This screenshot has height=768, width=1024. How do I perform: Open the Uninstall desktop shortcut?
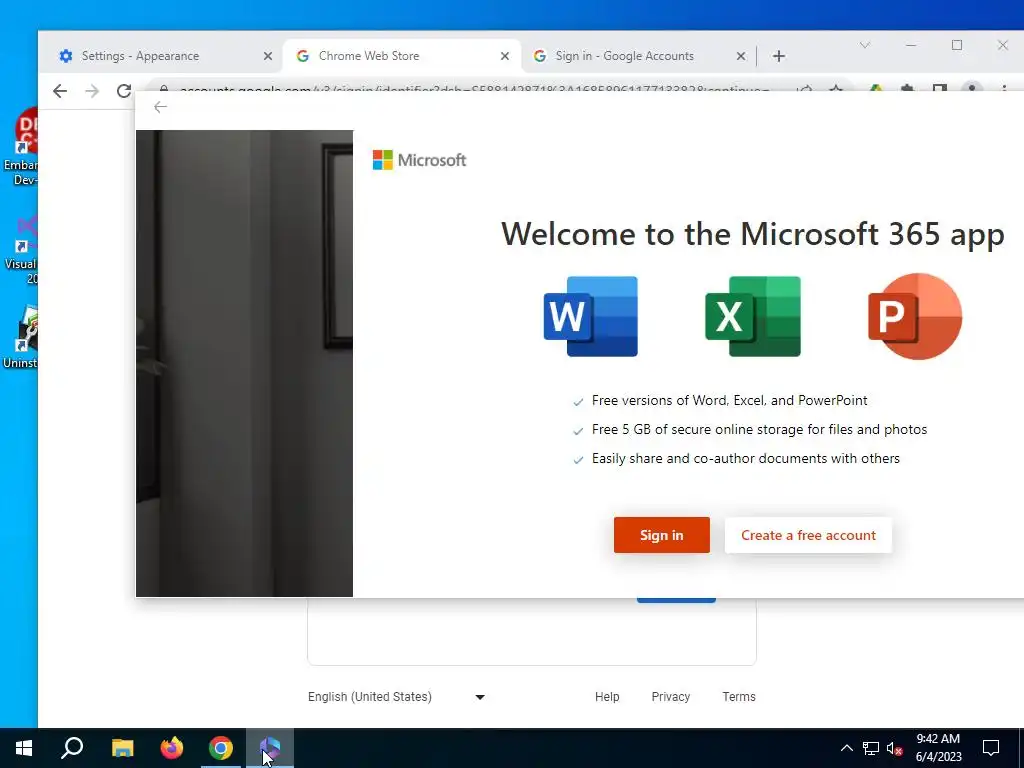point(21,338)
